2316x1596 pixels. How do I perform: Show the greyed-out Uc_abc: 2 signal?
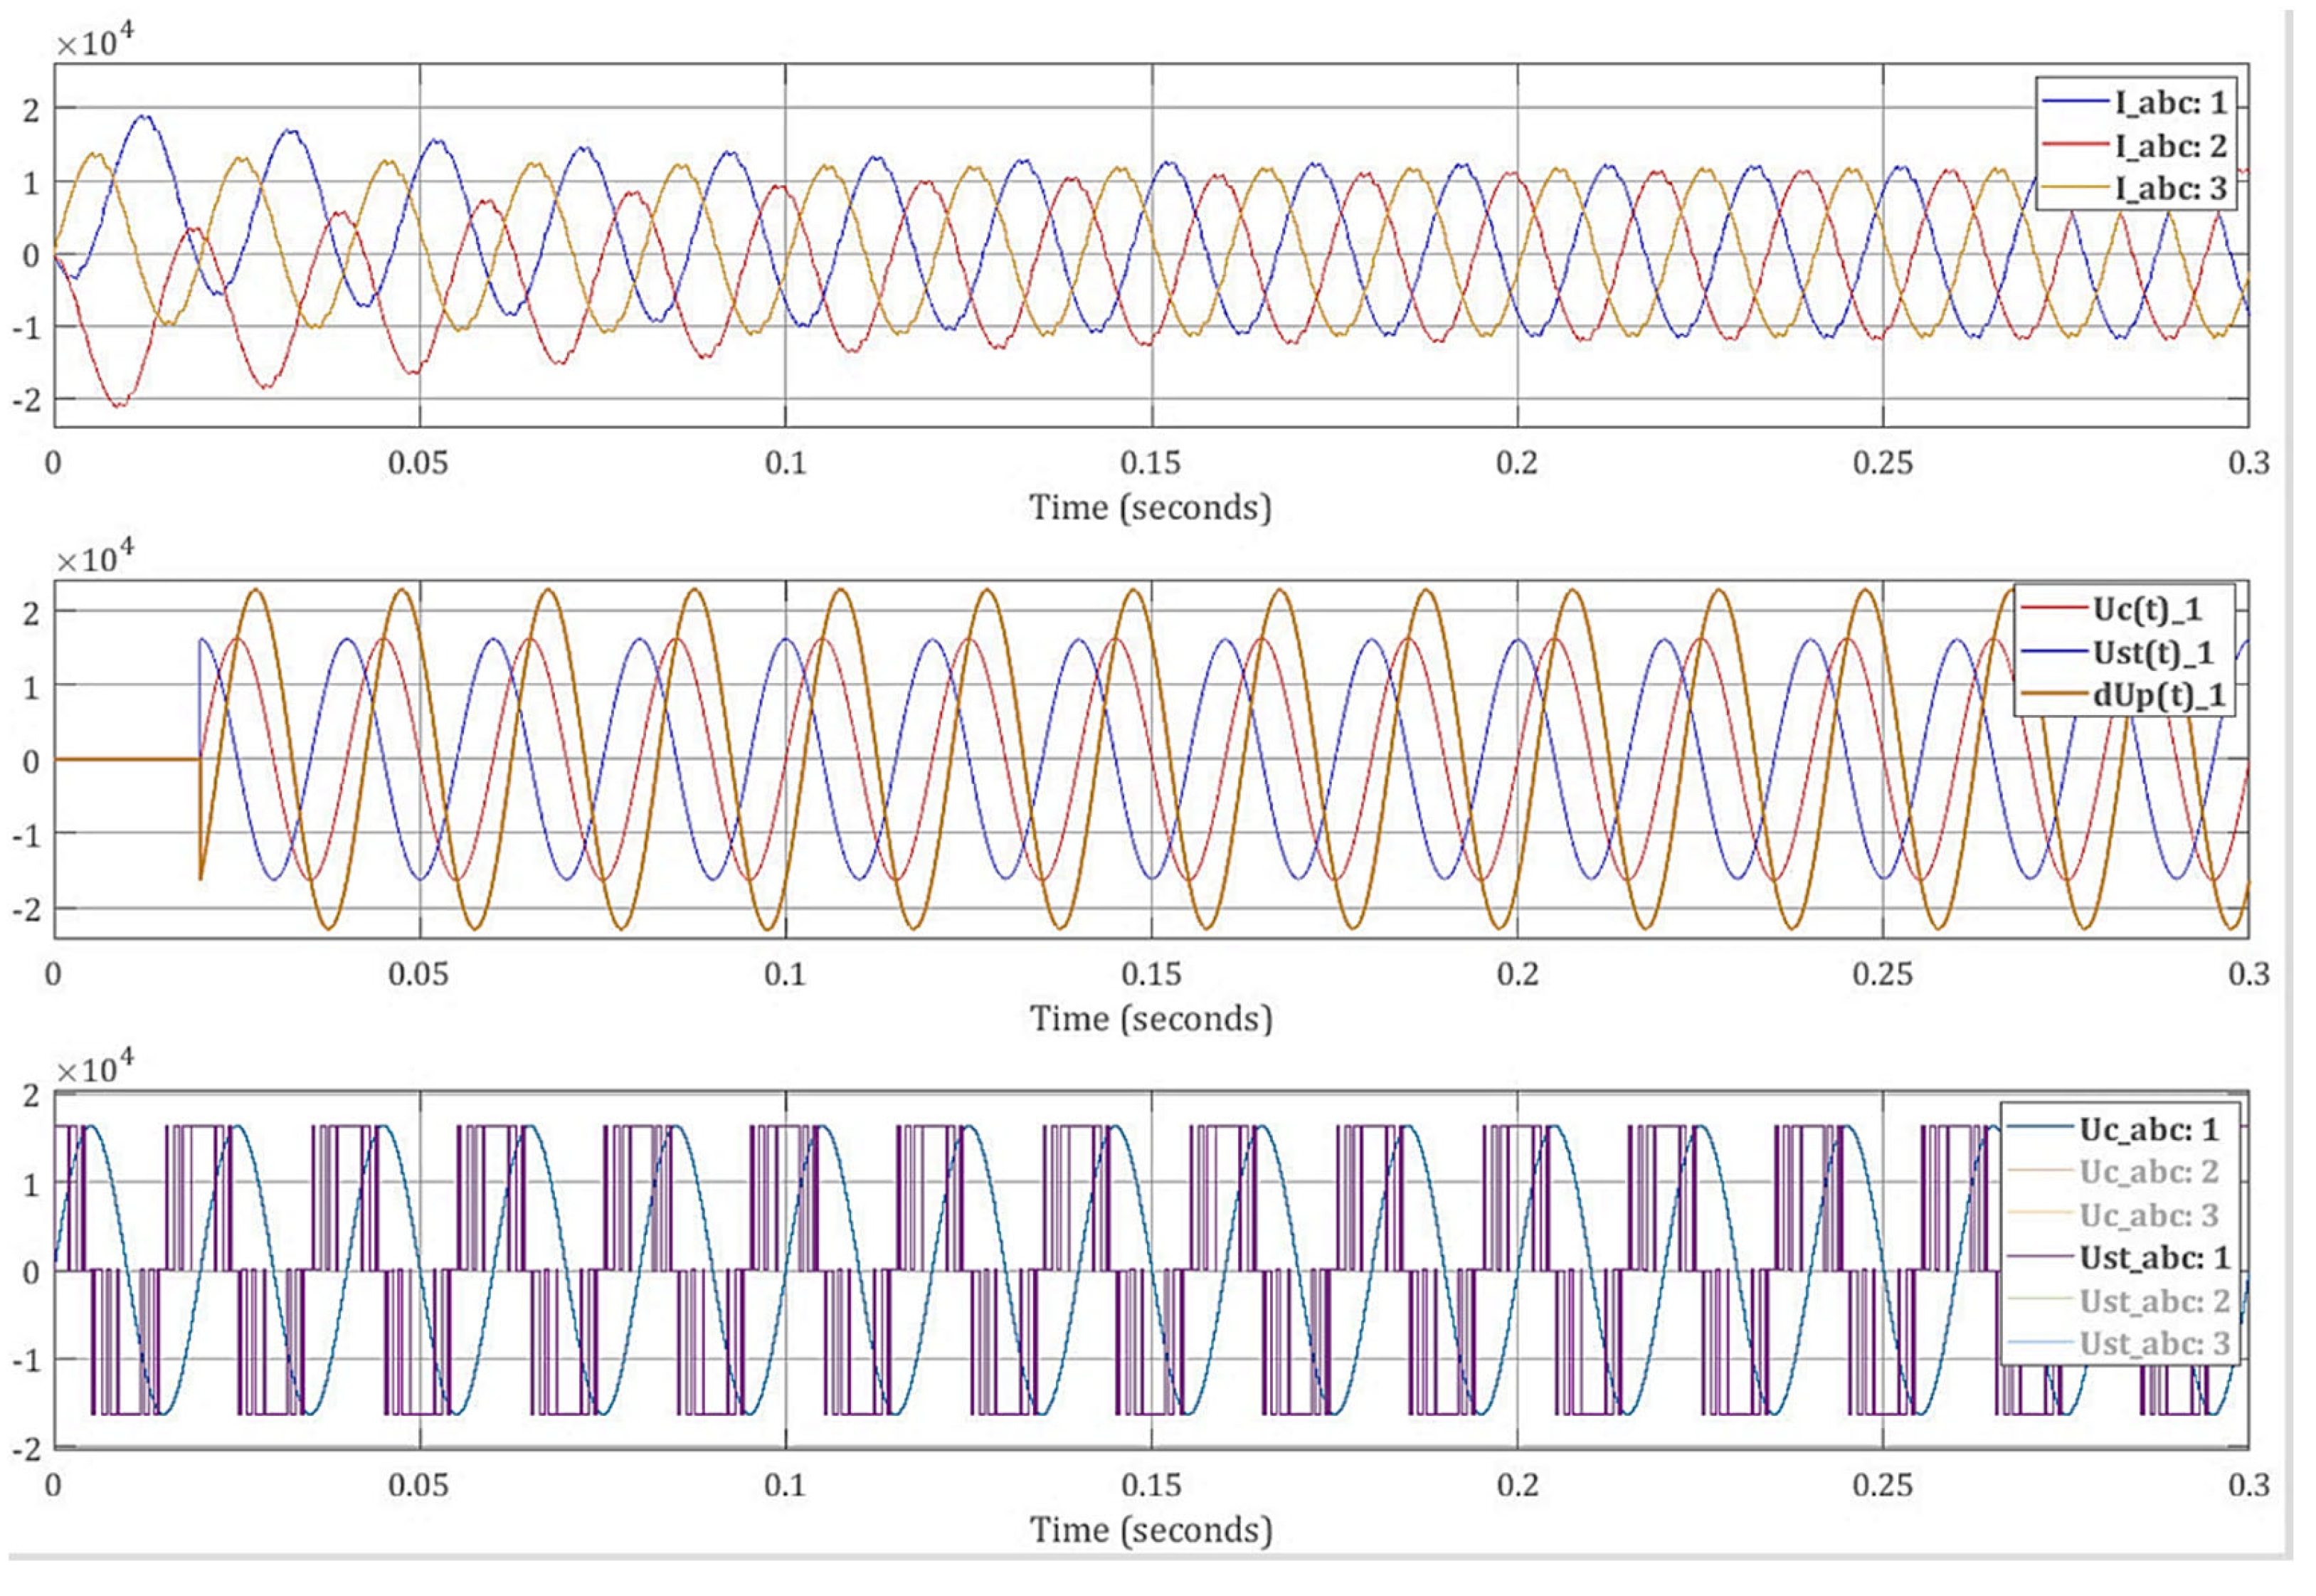2149,1171
